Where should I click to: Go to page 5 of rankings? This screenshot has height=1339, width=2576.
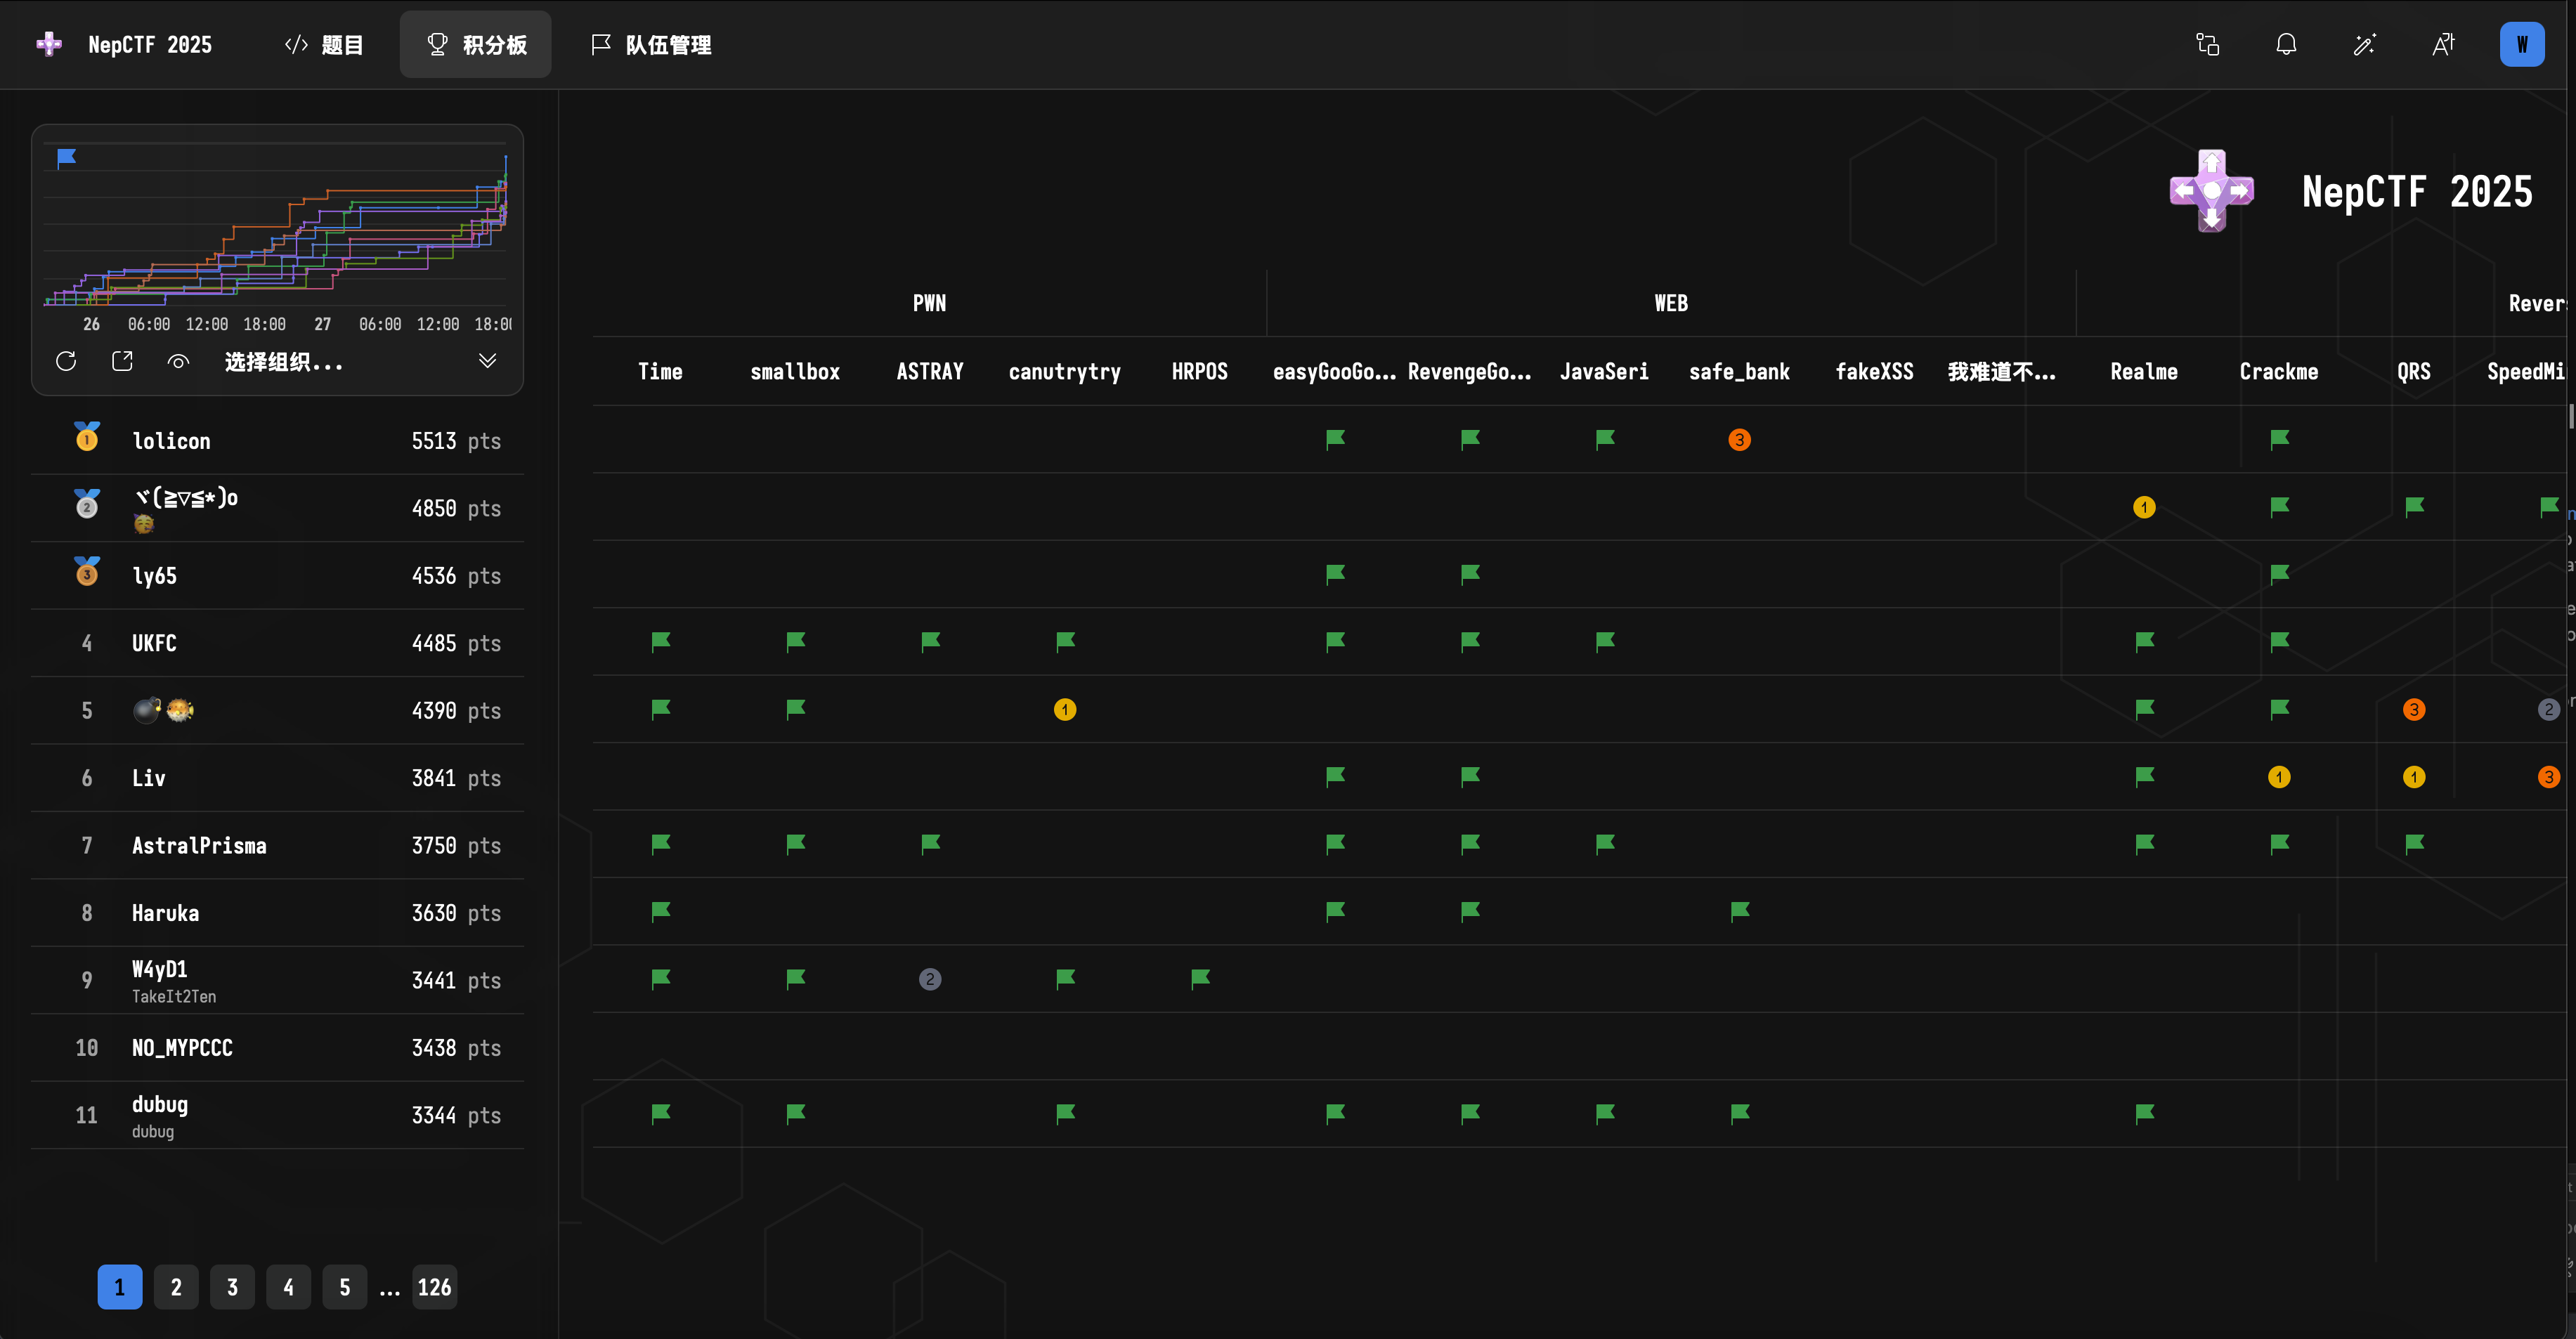pos(344,1287)
